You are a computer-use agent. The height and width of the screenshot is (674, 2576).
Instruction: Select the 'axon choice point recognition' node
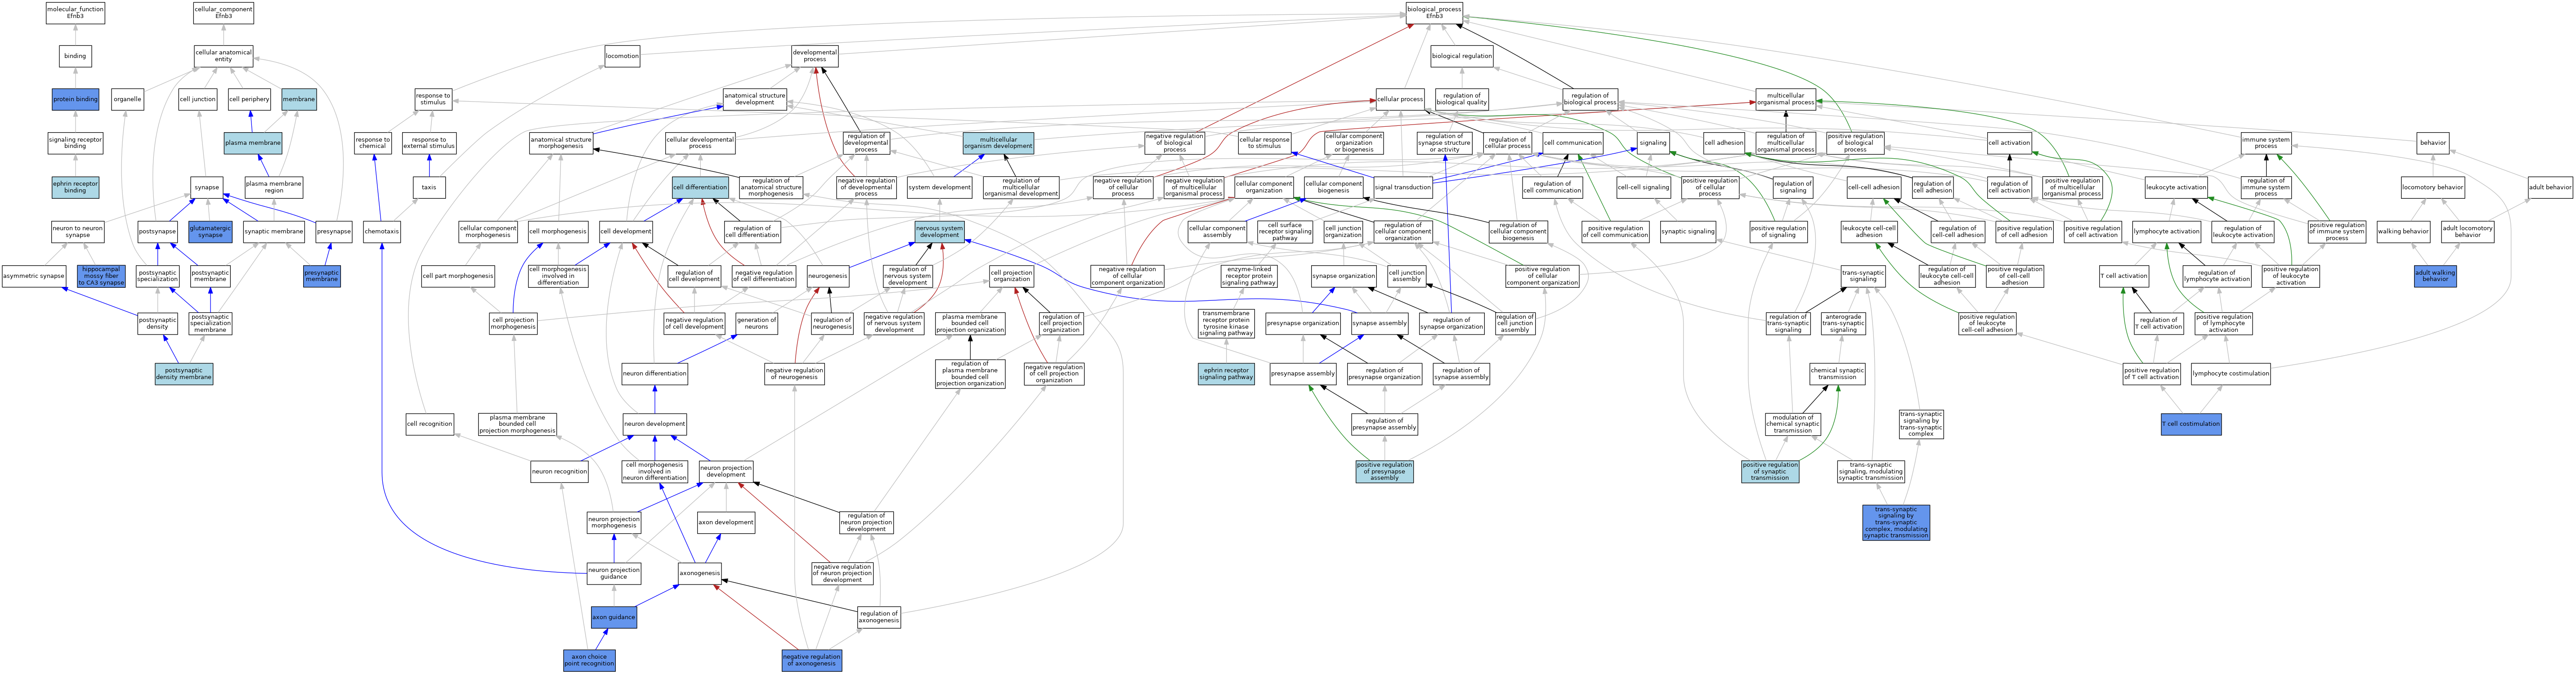point(589,660)
